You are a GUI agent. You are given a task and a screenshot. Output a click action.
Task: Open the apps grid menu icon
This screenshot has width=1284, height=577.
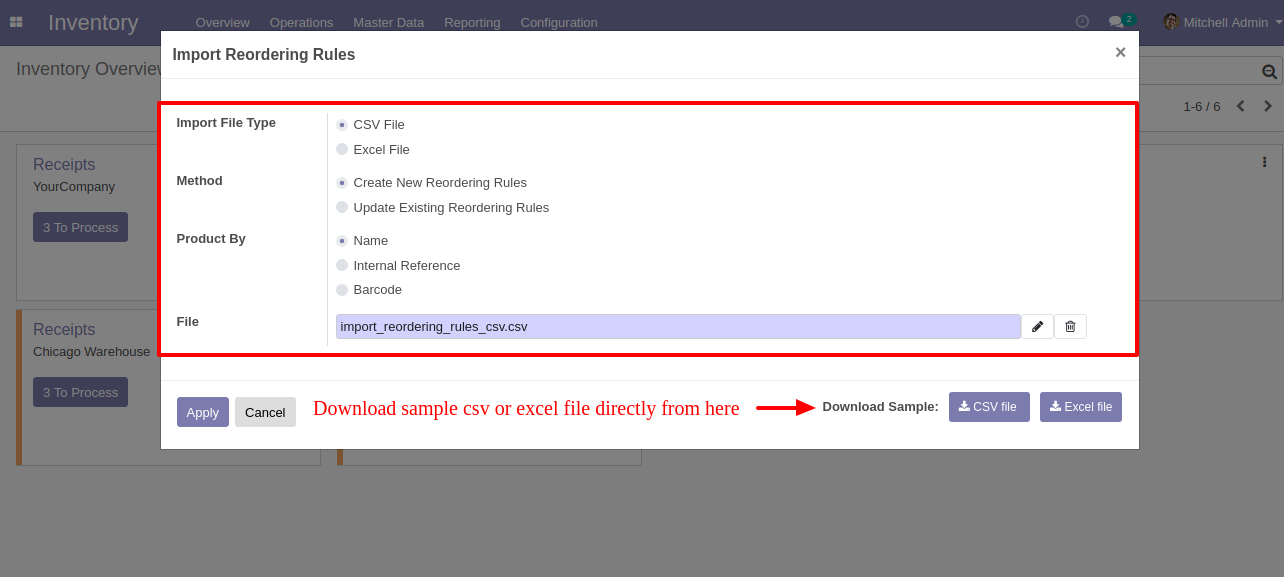(x=16, y=22)
